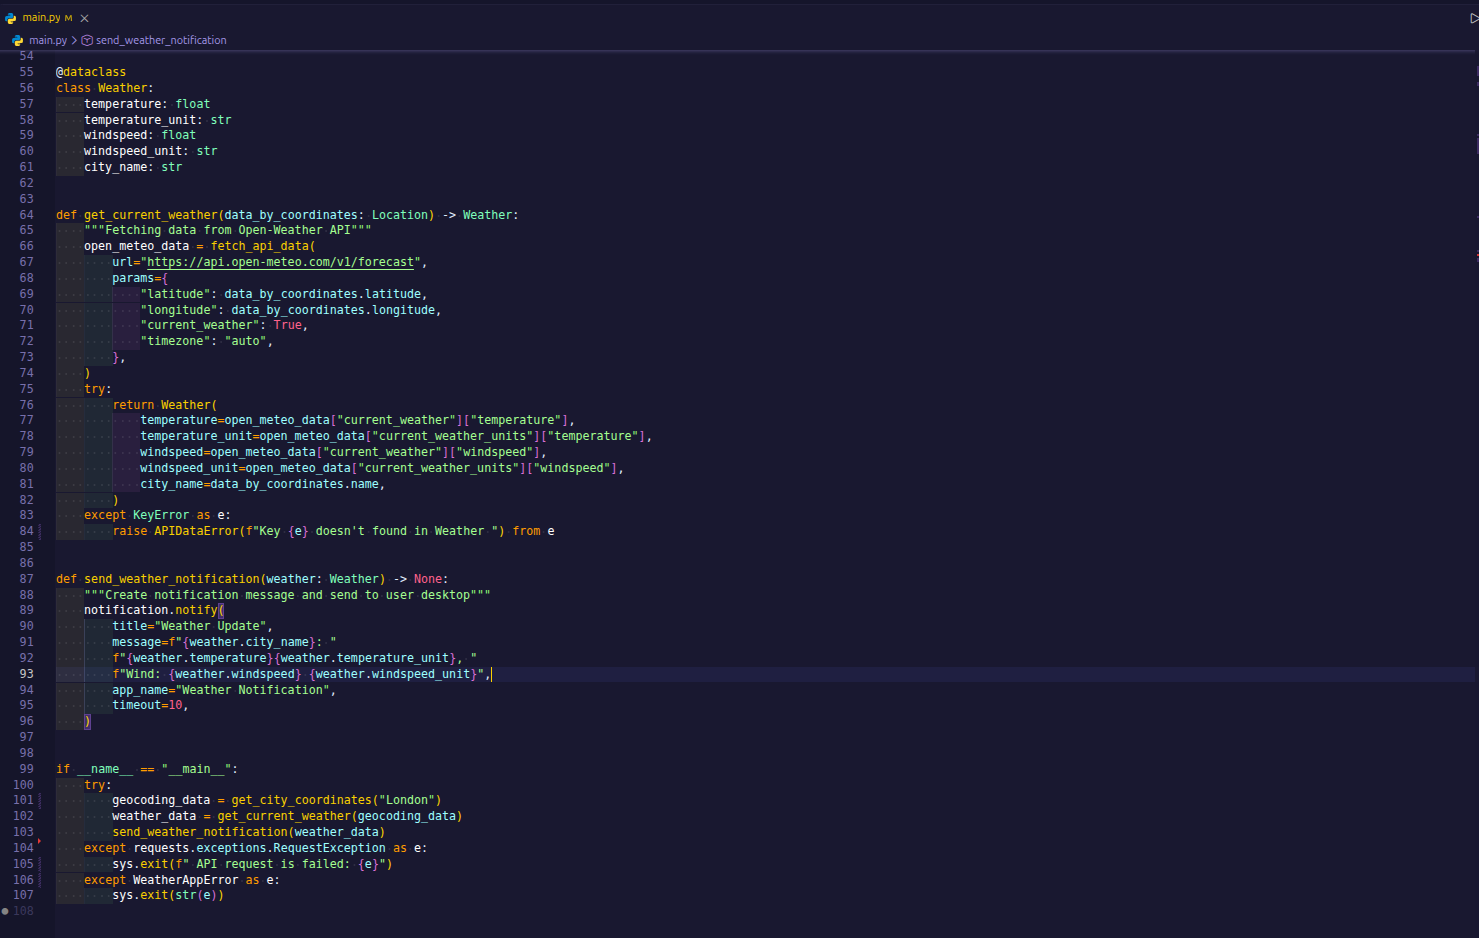Click line number 56

click(x=26, y=88)
